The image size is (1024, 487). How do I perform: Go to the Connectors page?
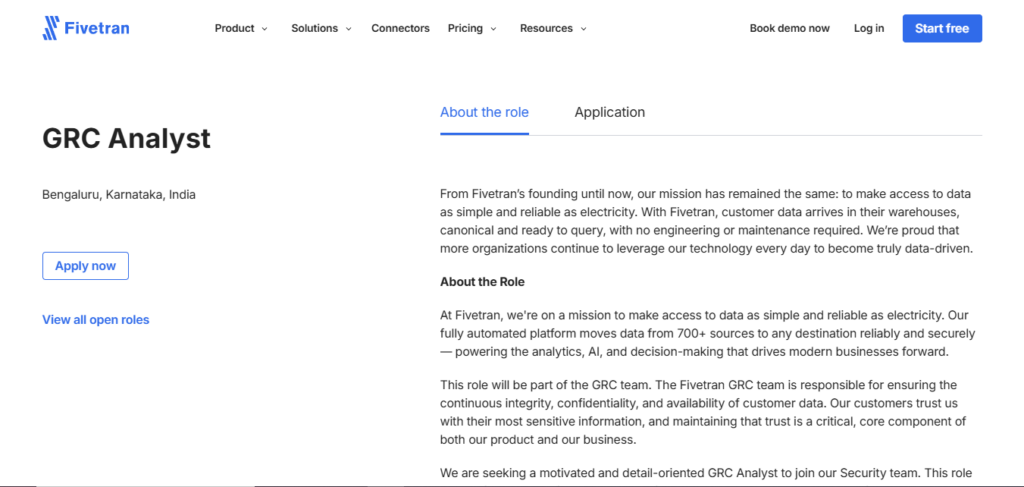pyautogui.click(x=400, y=28)
